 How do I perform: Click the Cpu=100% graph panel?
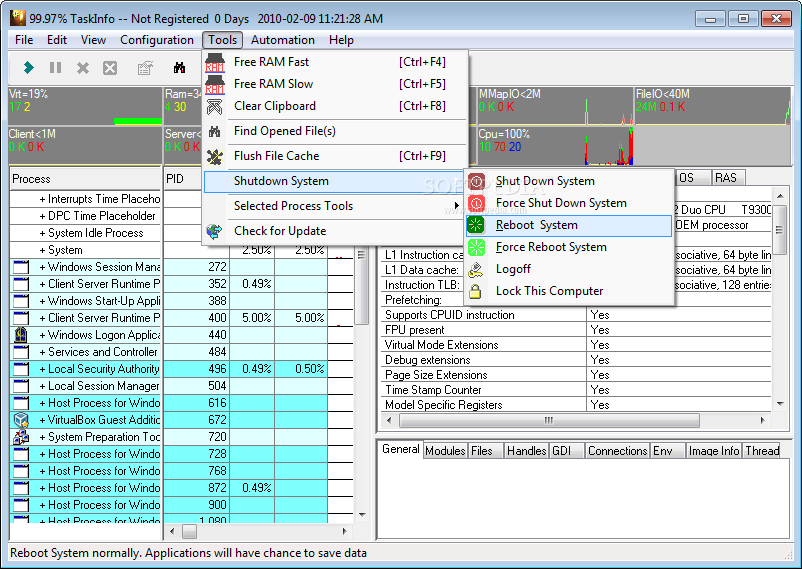tap(555, 146)
